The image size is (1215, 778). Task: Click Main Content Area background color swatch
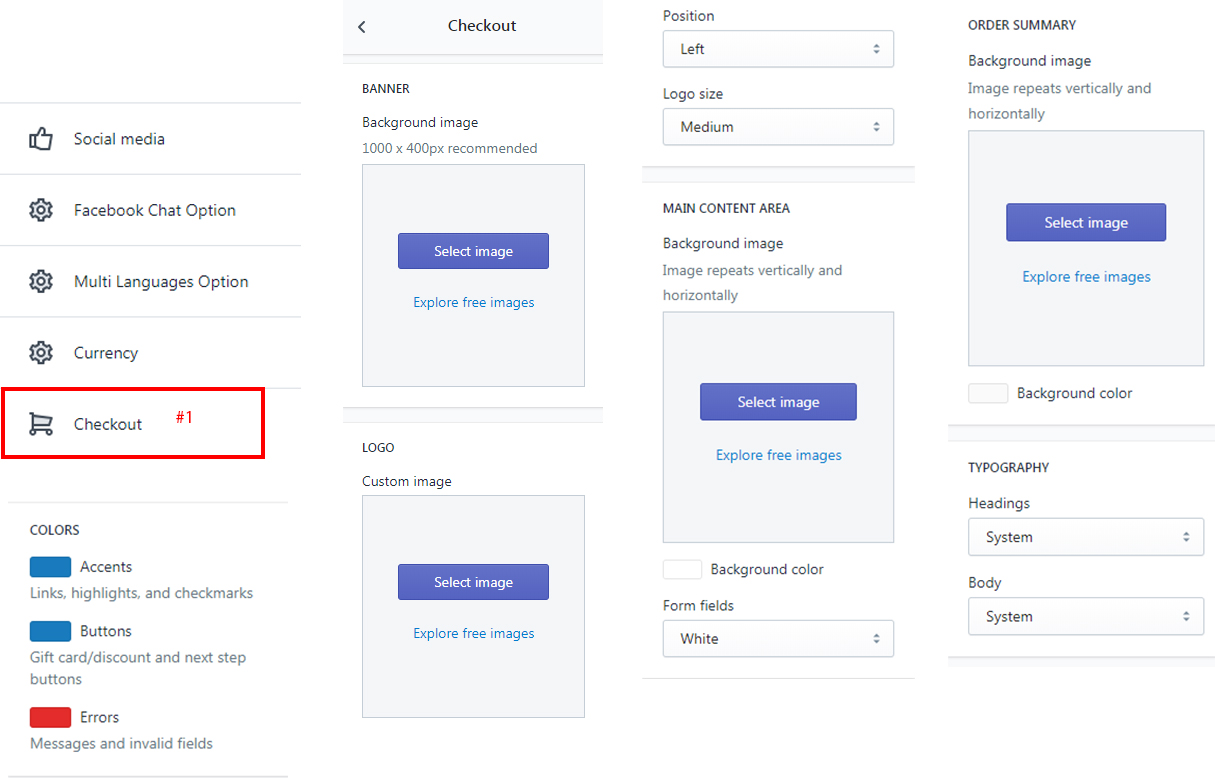pyautogui.click(x=682, y=569)
